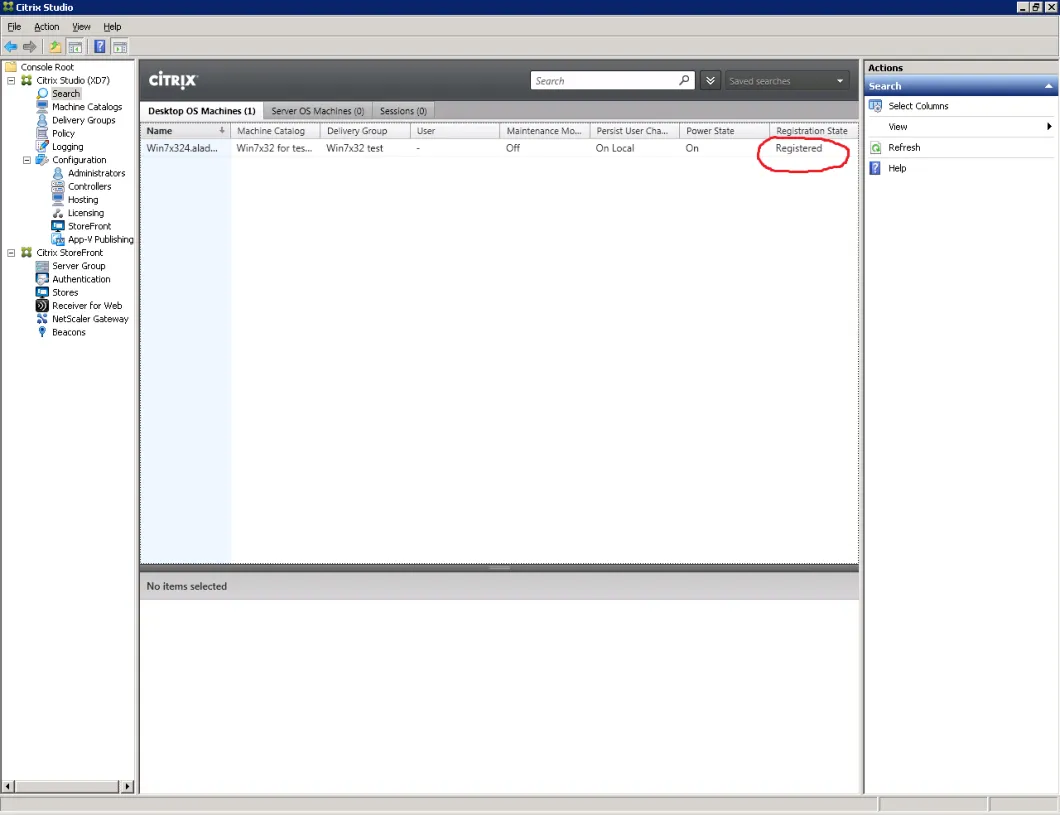Click Select Columns in Actions pane
This screenshot has width=1060, height=815.
click(918, 106)
